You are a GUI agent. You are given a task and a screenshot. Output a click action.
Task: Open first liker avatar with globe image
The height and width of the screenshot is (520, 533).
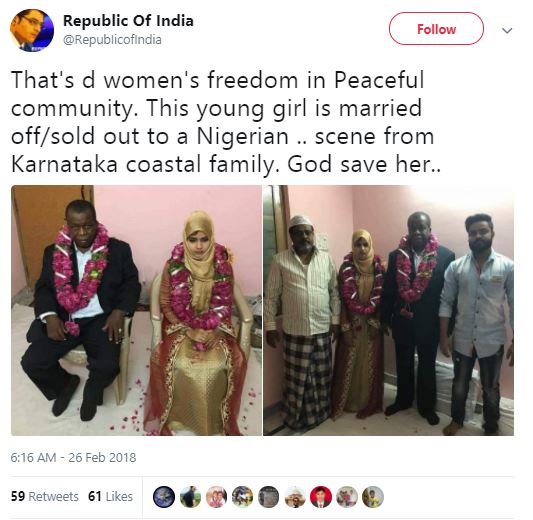coord(164,497)
